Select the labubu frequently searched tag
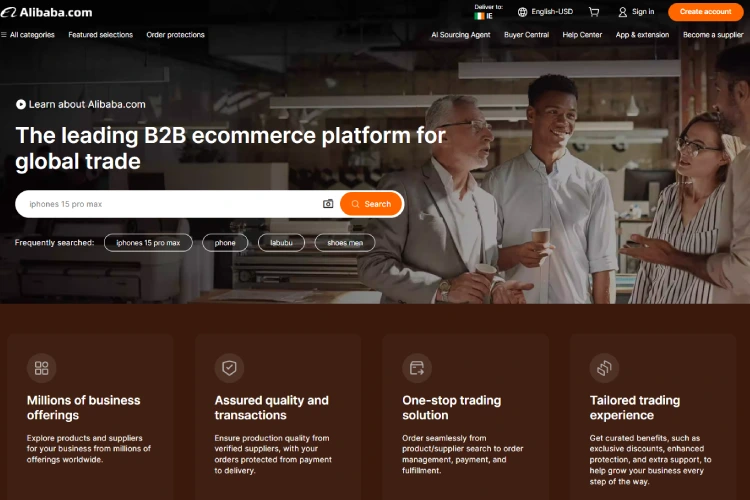The width and height of the screenshot is (750, 500). click(x=281, y=242)
